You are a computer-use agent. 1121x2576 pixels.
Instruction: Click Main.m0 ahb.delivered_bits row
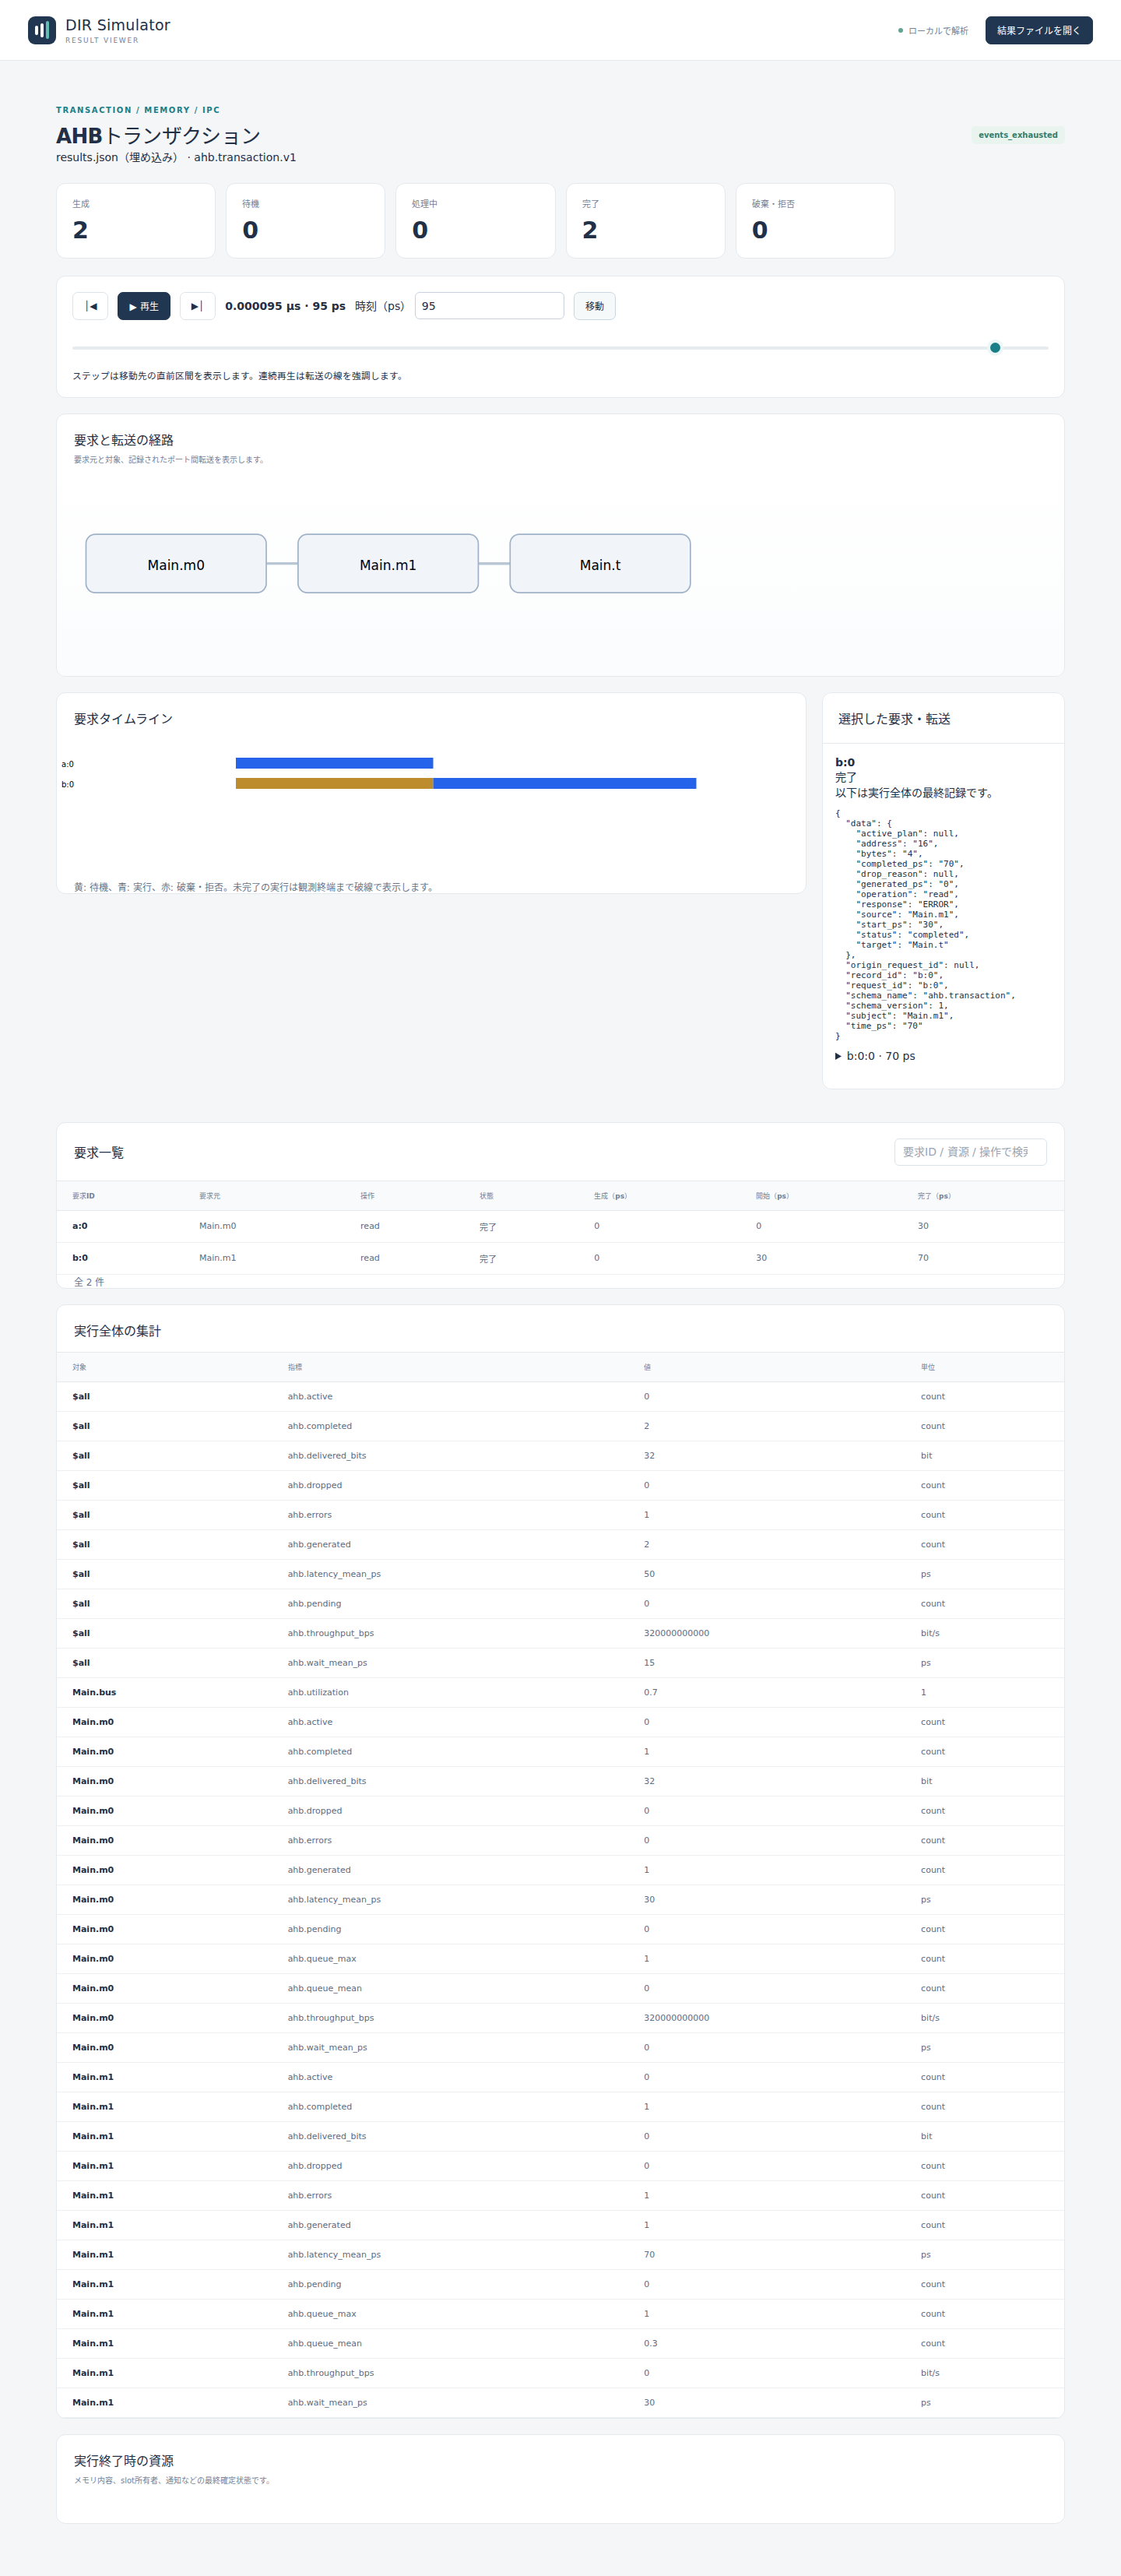(560, 1781)
